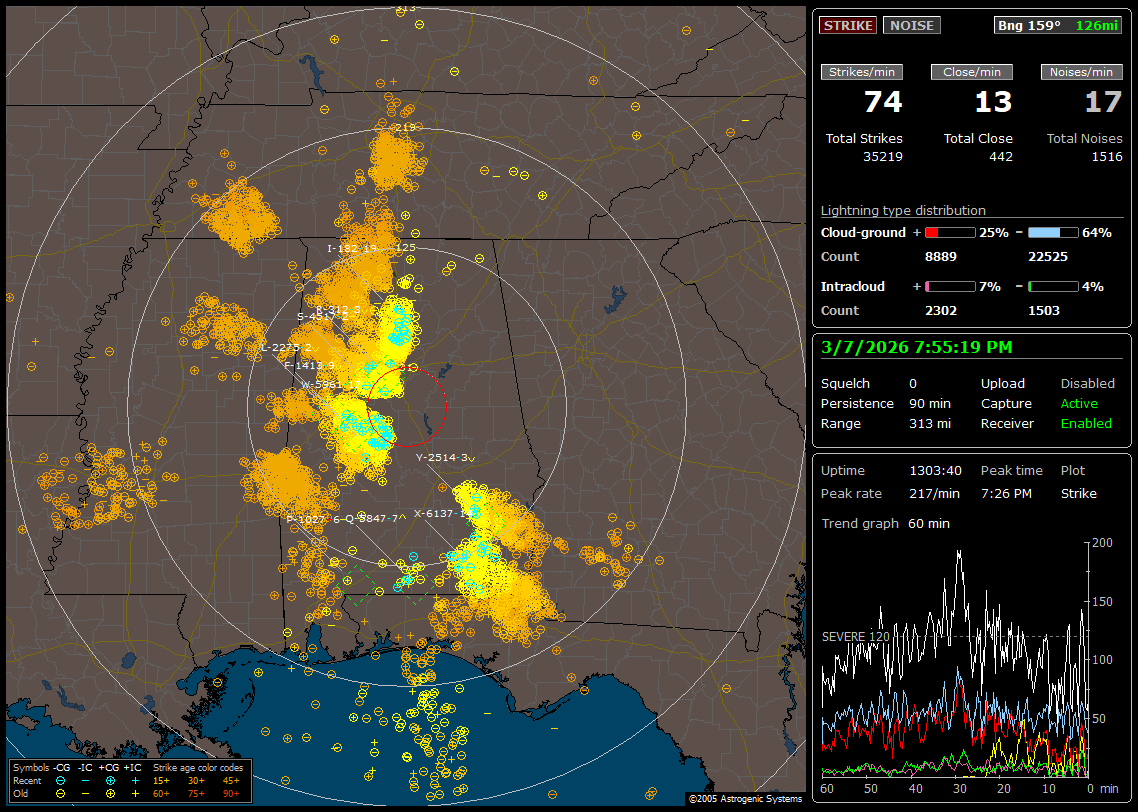Click the Recent +CG legend symbol
Screen dimensions: 1138x812
pyautogui.click(x=110, y=780)
